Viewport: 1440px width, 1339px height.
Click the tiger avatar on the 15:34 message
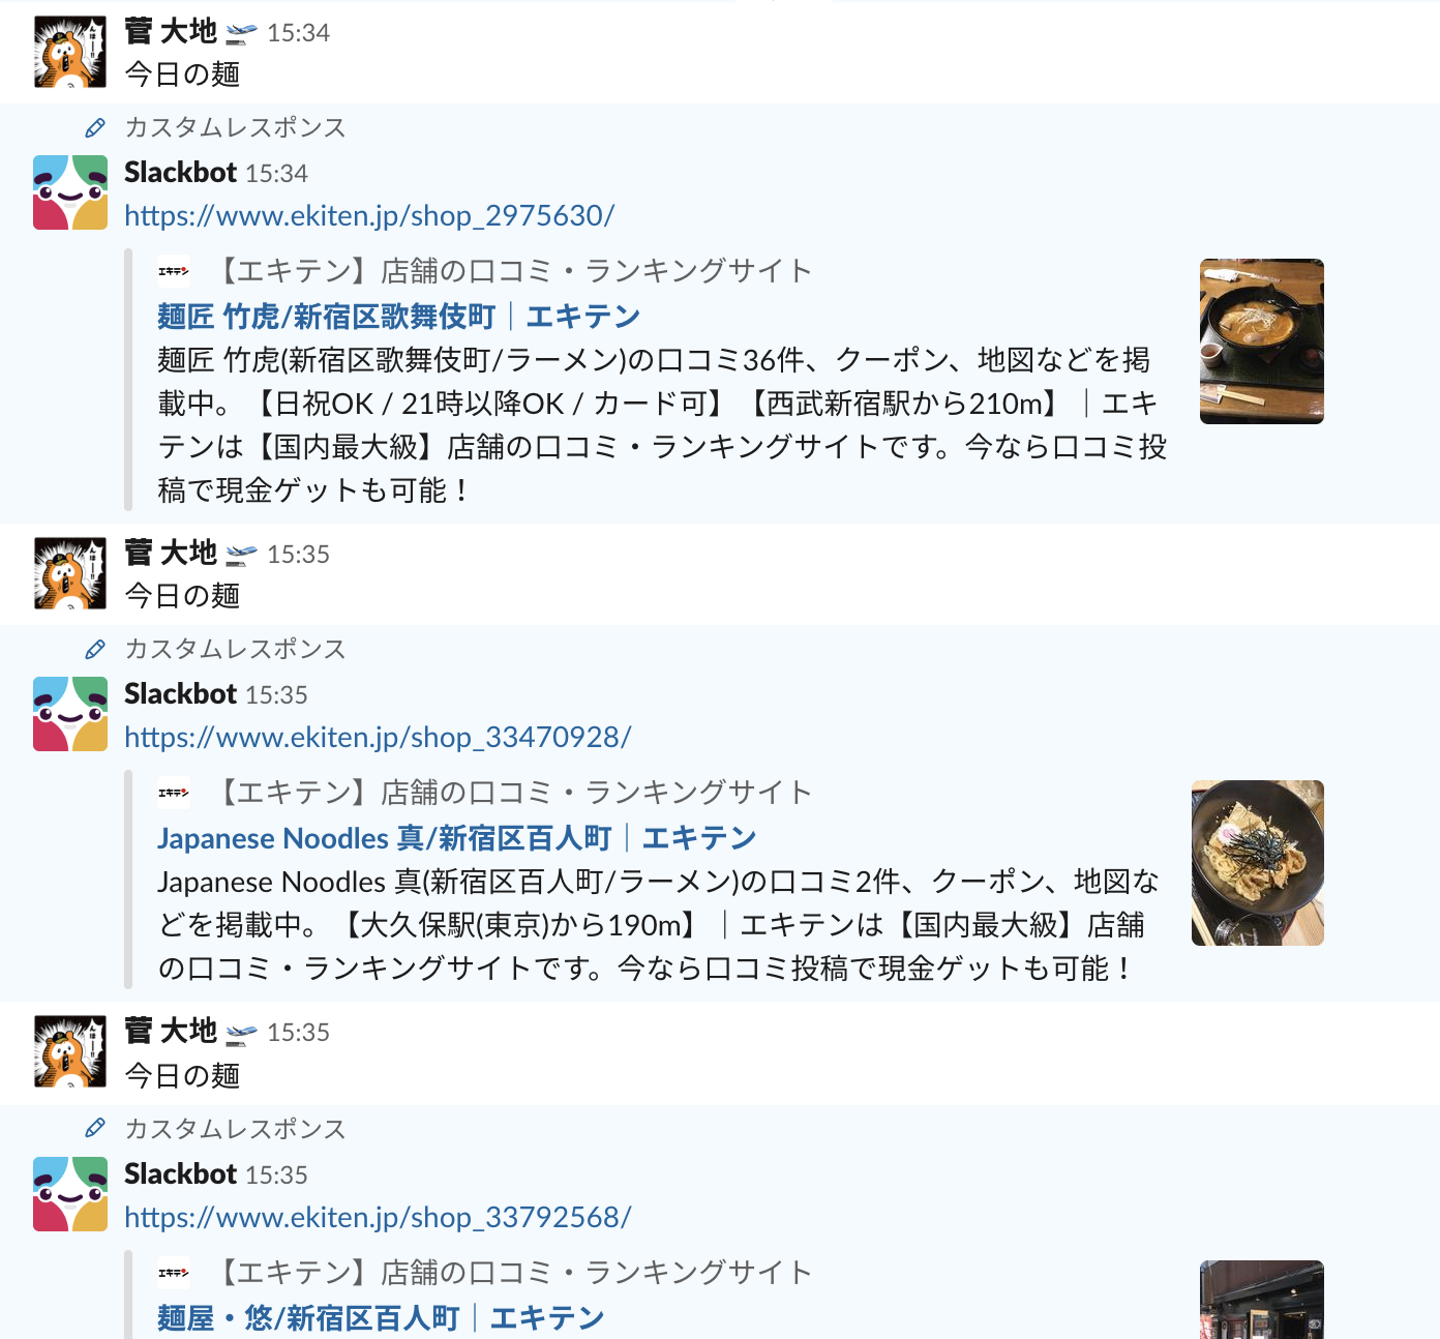(x=70, y=51)
